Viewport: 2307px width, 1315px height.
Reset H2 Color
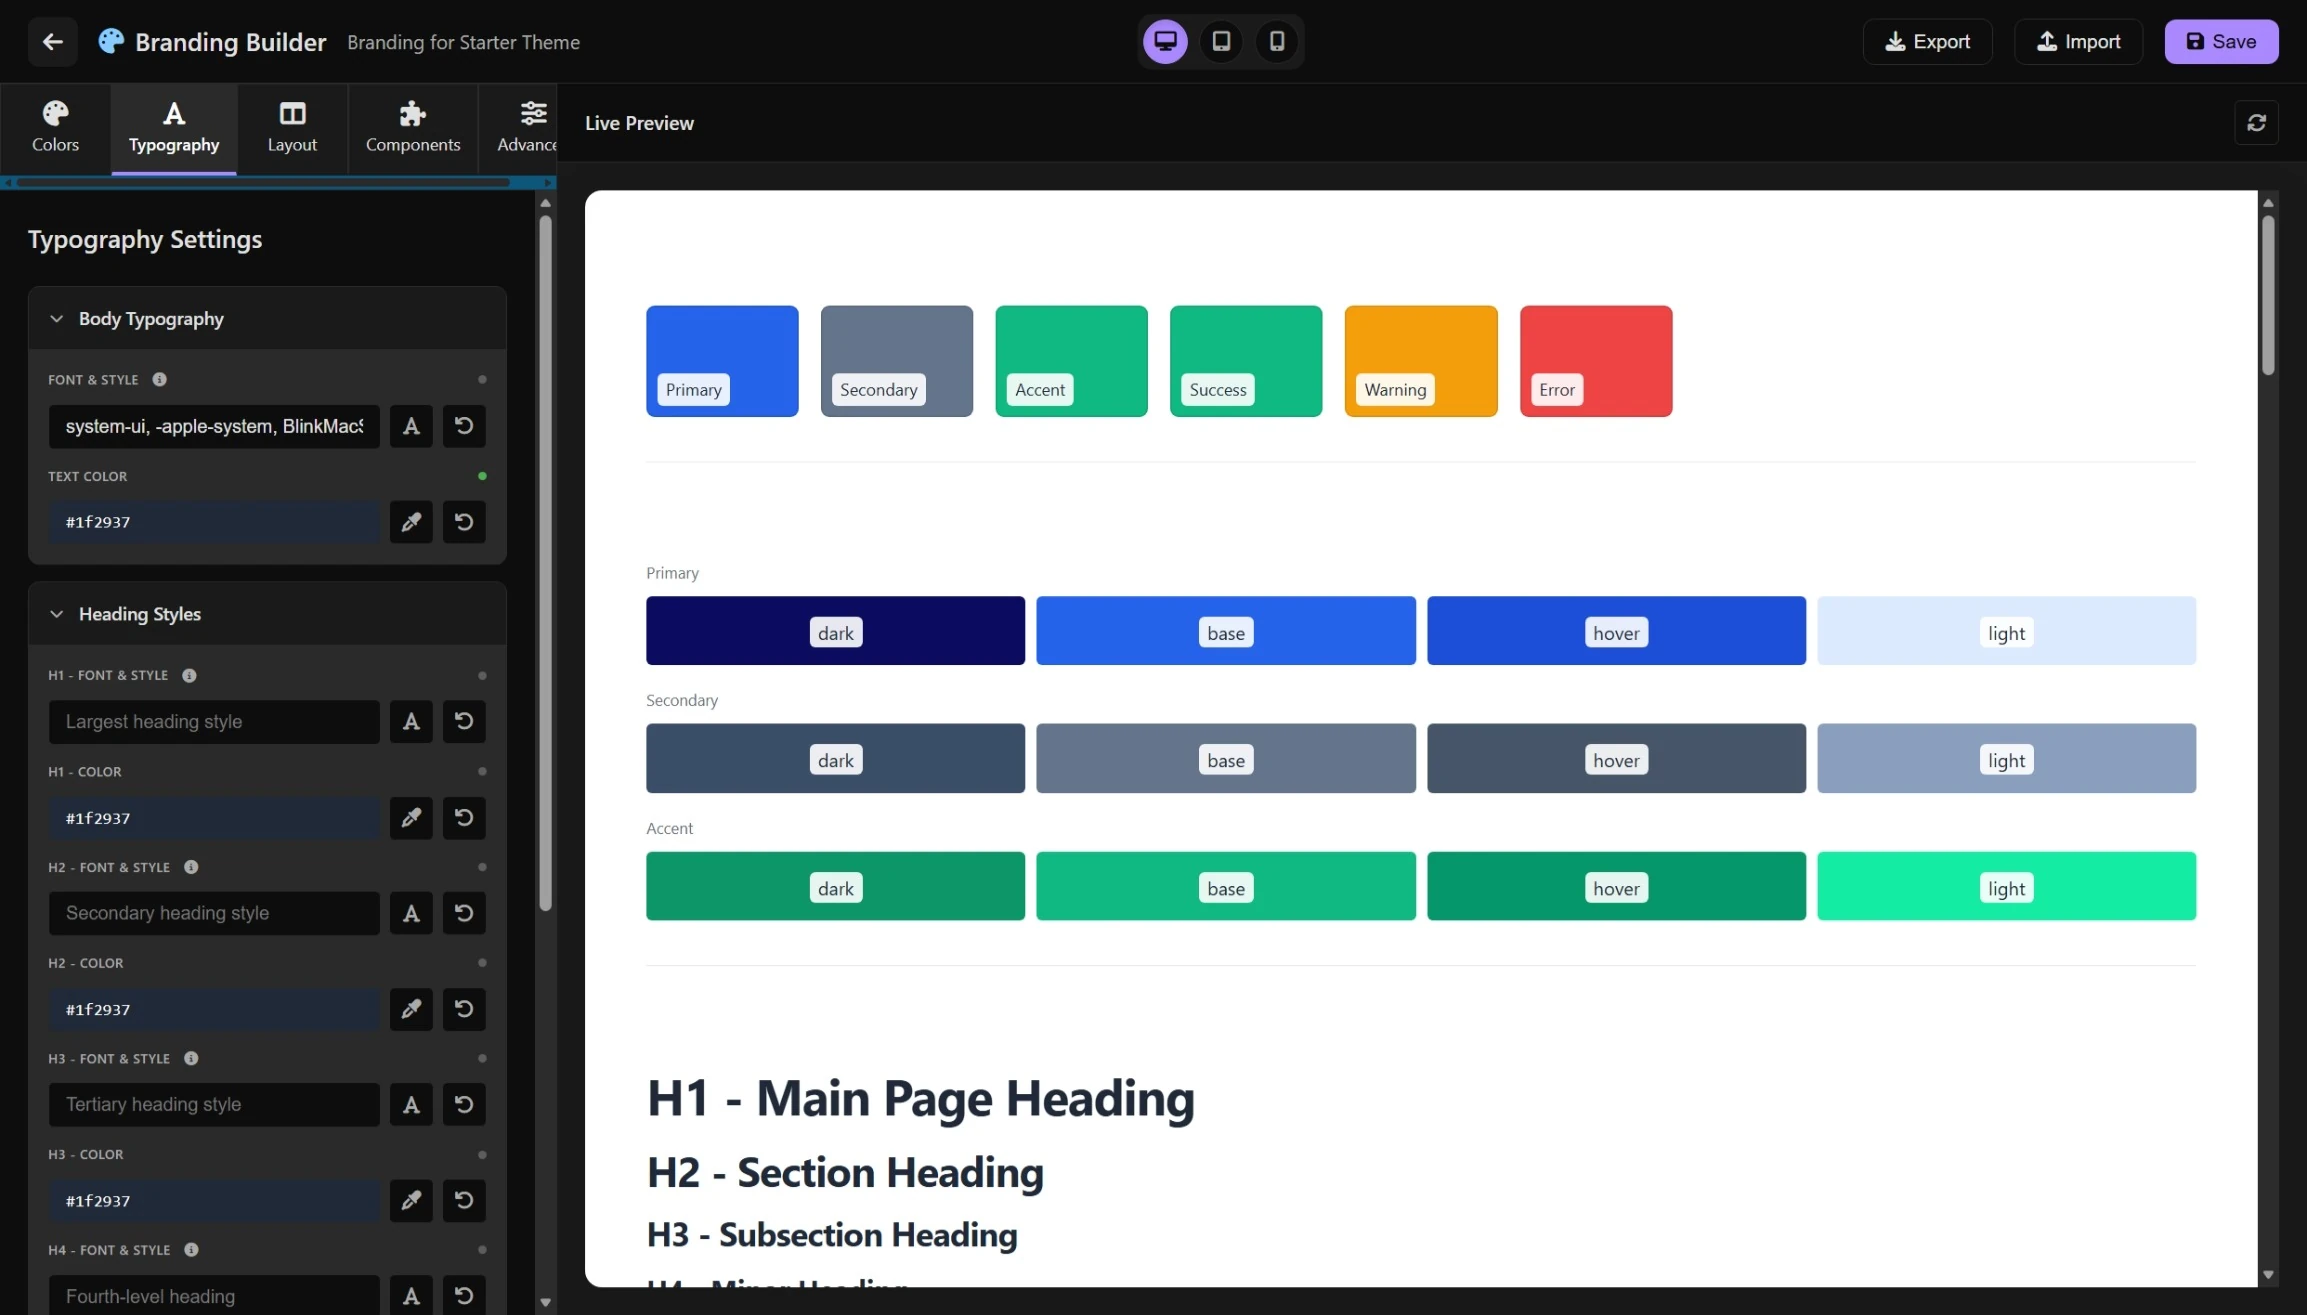464,1009
